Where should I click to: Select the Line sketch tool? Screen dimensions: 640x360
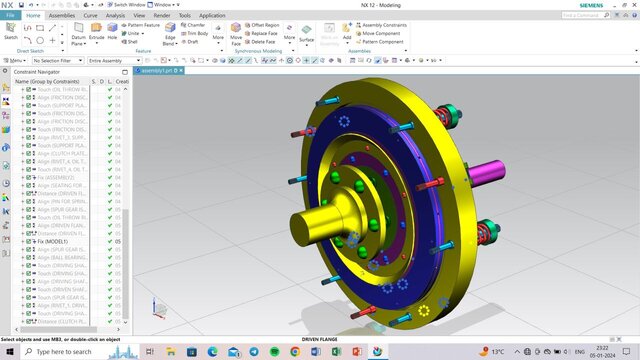52,28
